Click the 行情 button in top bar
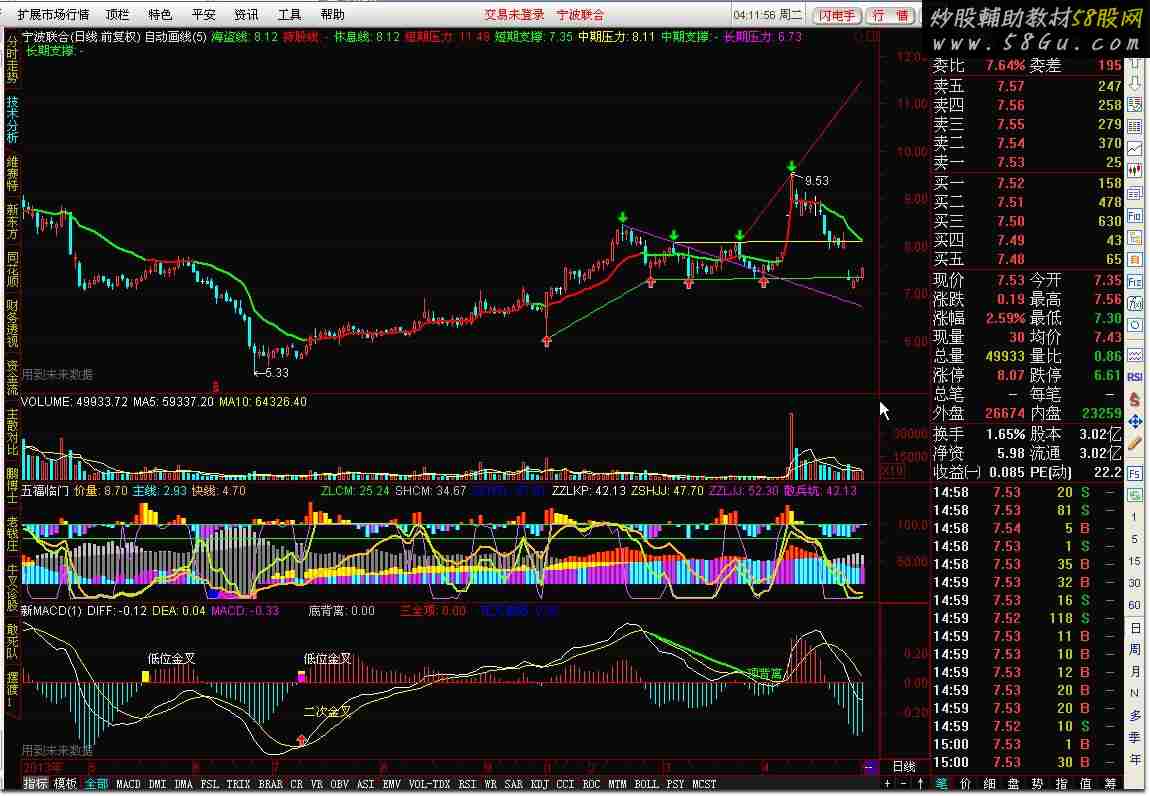Viewport: 1150px width, 796px height. coord(890,15)
